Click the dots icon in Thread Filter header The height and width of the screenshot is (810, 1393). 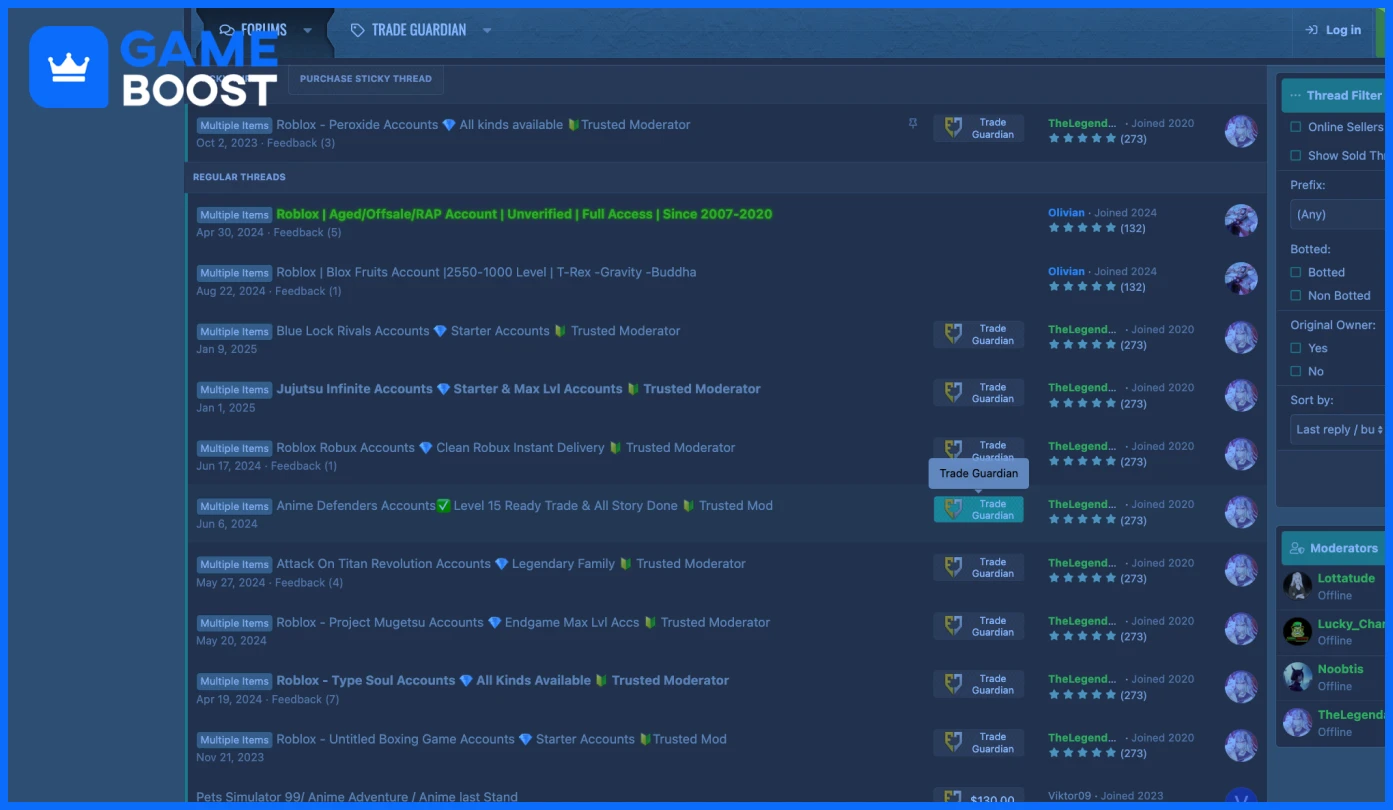[x=1296, y=96]
